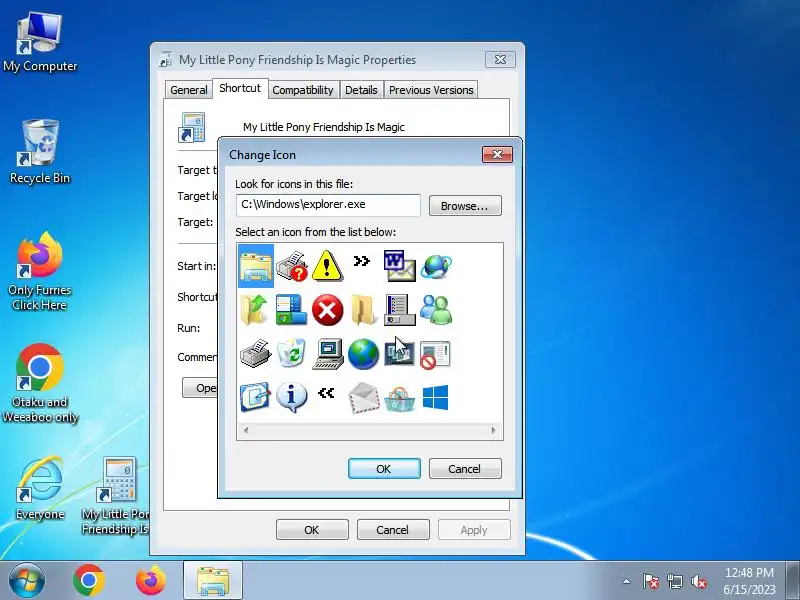
Task: Confirm Change Icon dialog with OK
Action: pyautogui.click(x=384, y=468)
